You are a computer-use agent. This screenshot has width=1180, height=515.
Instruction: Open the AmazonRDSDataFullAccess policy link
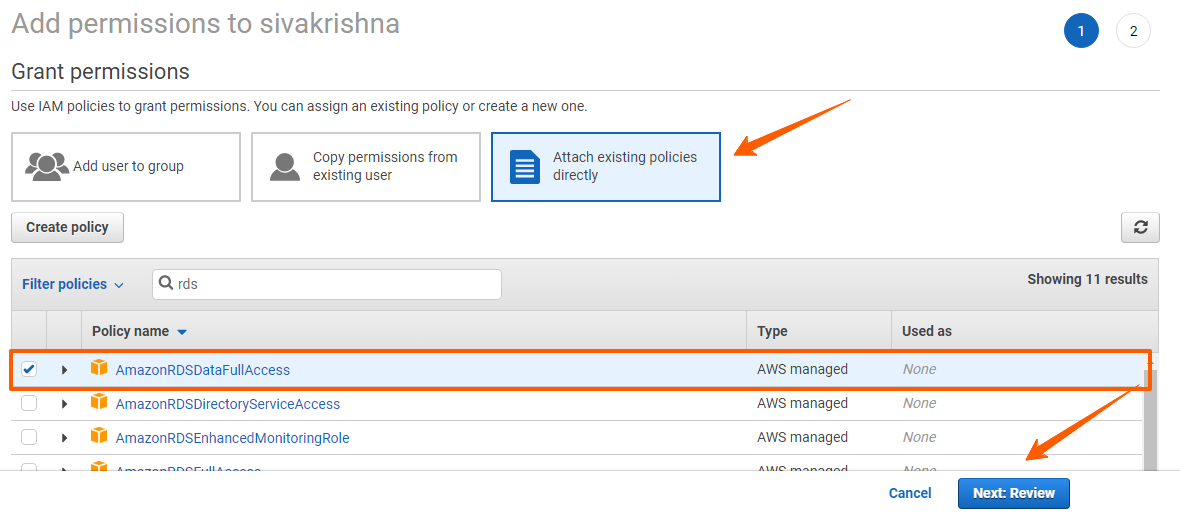pos(202,370)
